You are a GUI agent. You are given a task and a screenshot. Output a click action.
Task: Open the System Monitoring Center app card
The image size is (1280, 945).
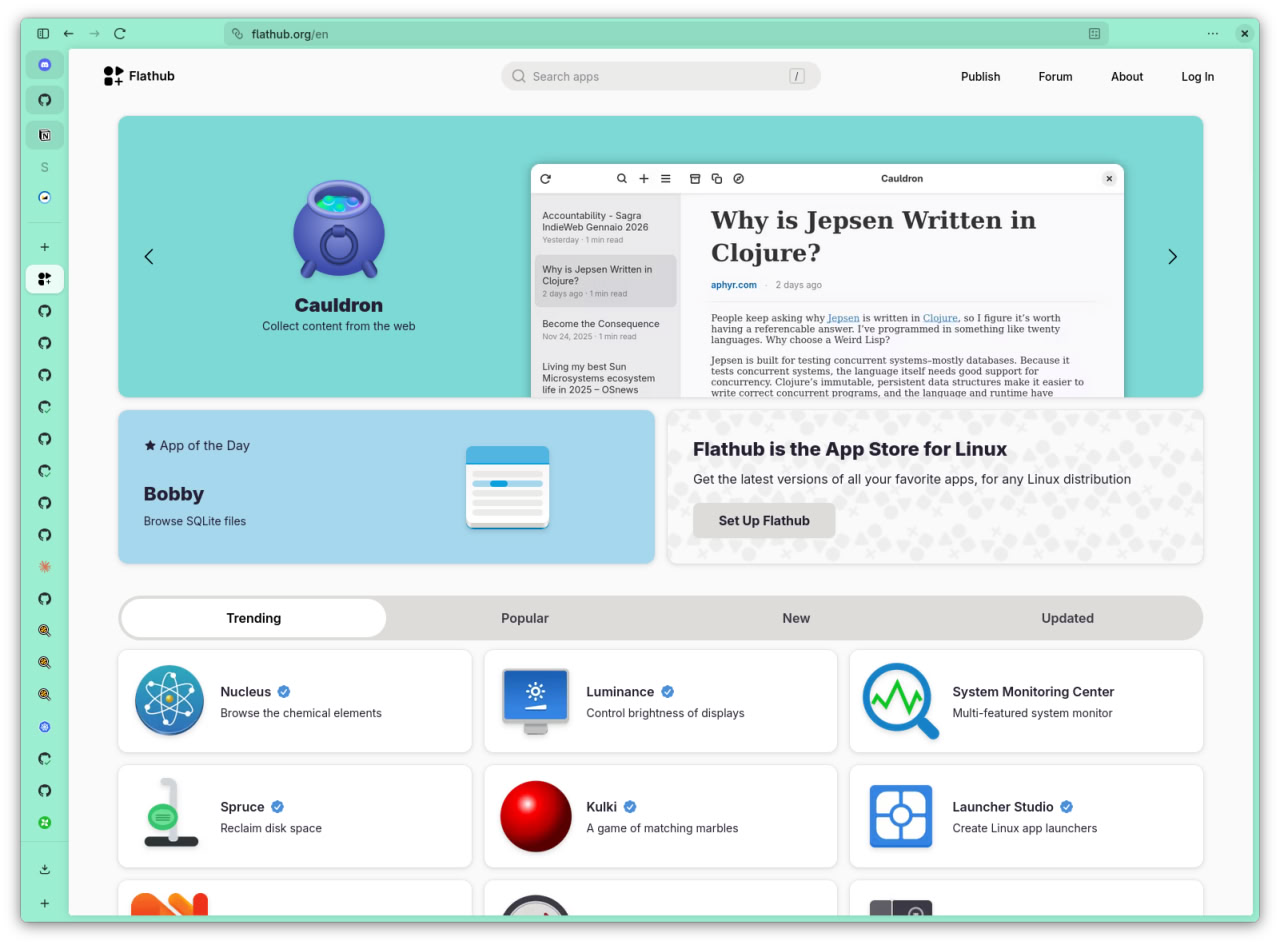tap(1026, 701)
